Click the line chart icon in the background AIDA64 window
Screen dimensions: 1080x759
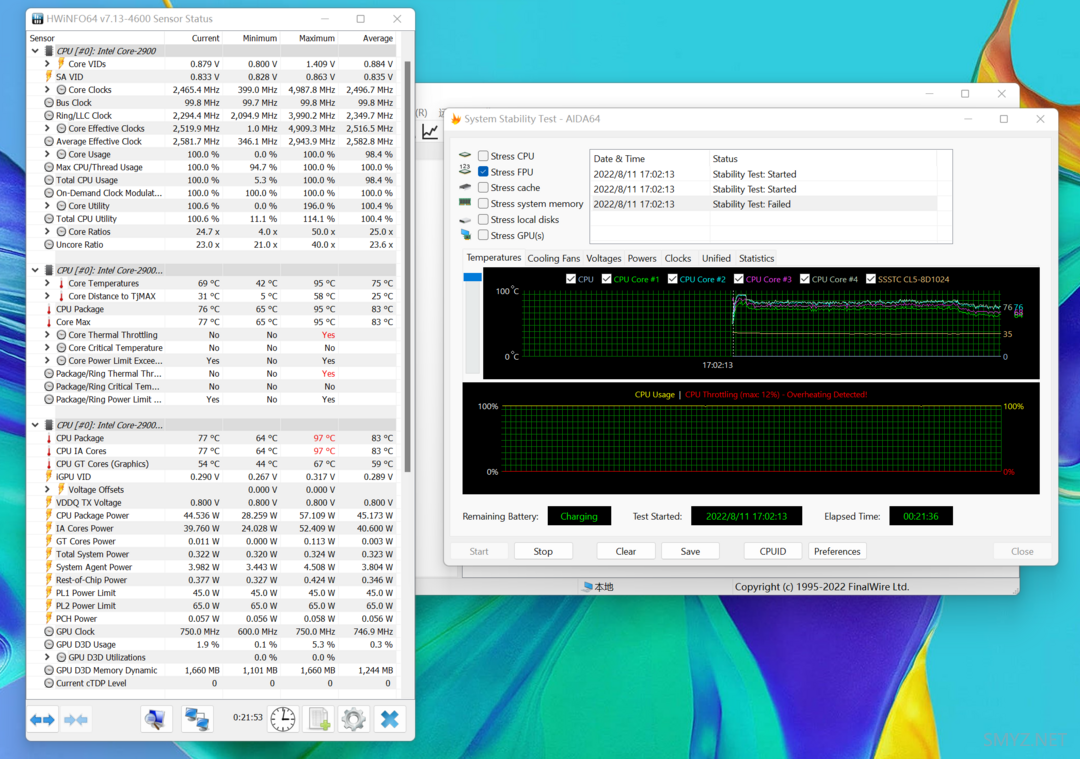430,132
